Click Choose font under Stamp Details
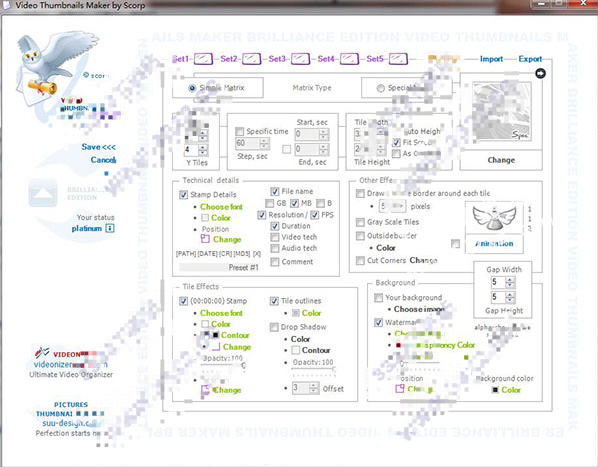This screenshot has height=467, width=598. 221,207
